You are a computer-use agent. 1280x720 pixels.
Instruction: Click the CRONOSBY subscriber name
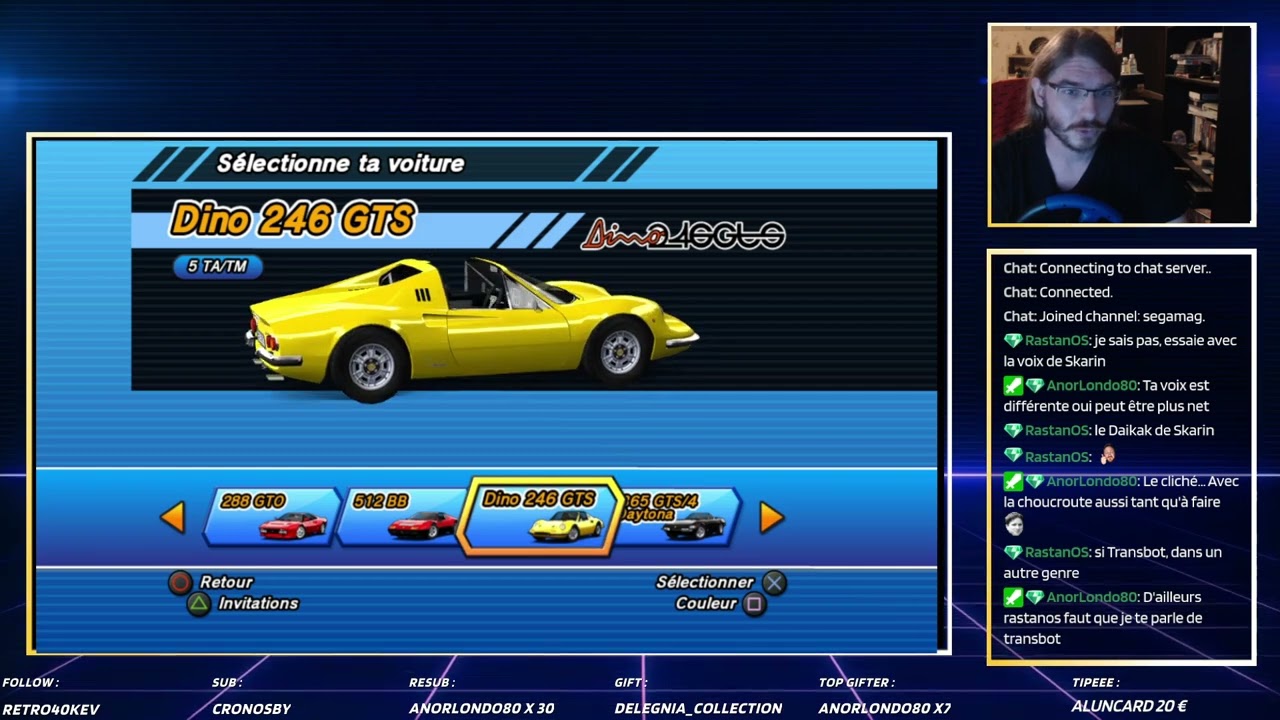click(251, 708)
